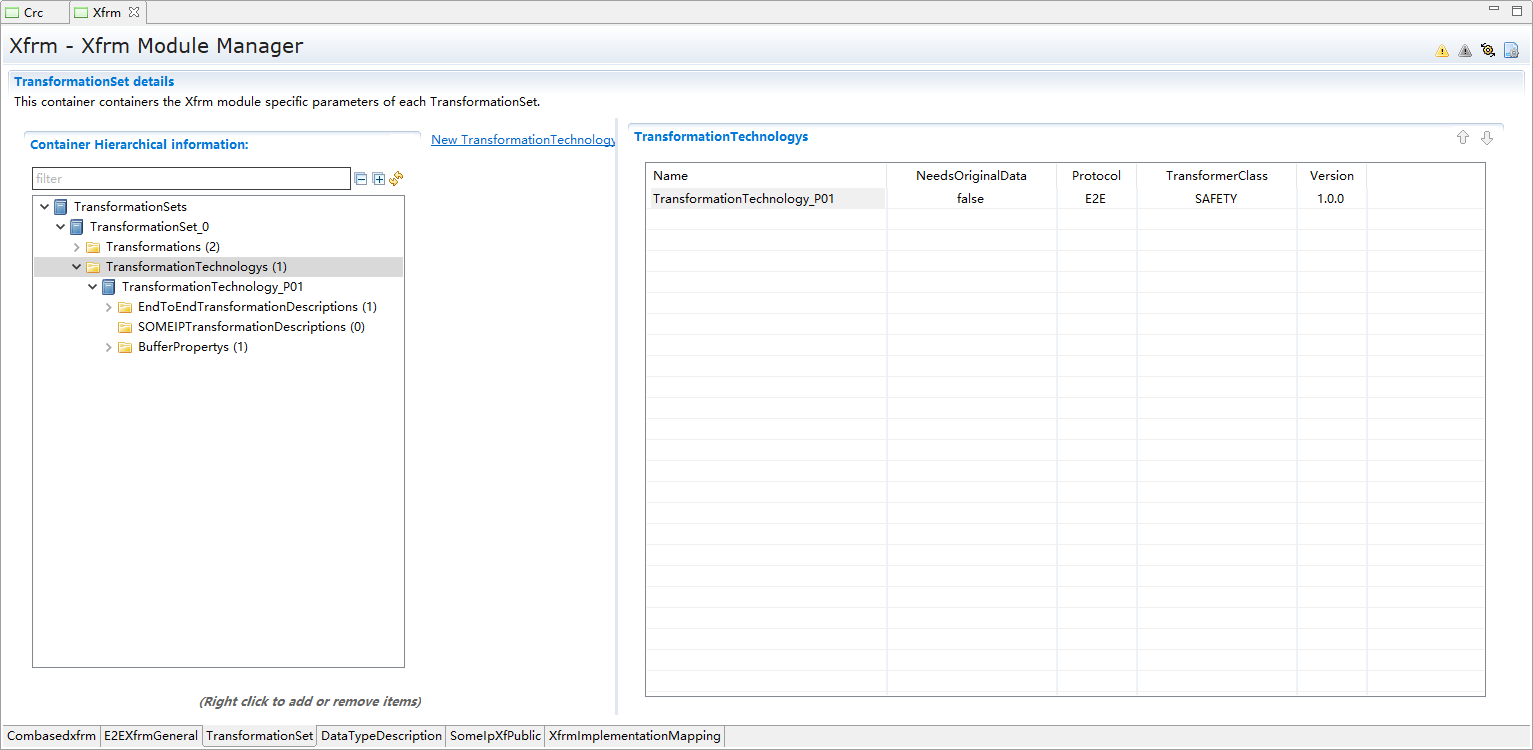Select SOMEIPTransformationDescriptions (0) in the tree
This screenshot has height=750, width=1533.
251,327
